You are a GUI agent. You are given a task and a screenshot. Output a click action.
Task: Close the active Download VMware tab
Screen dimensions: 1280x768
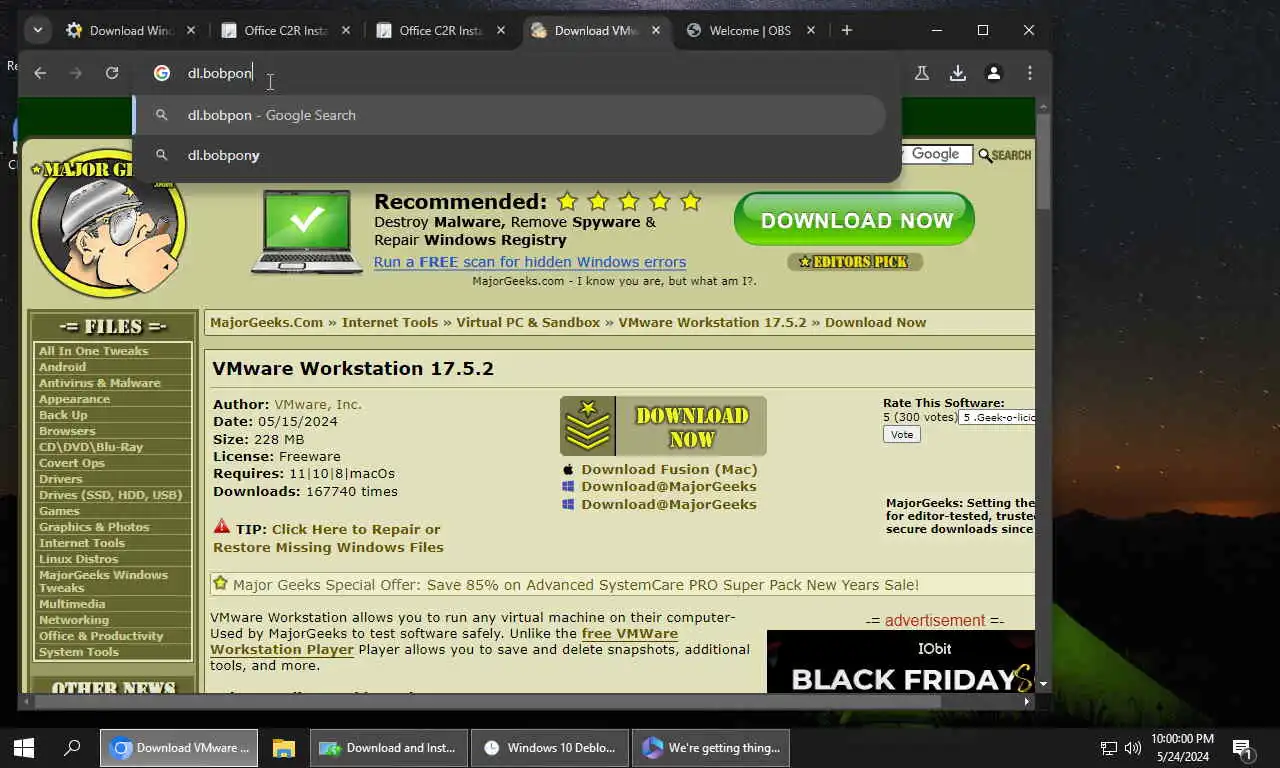click(656, 30)
